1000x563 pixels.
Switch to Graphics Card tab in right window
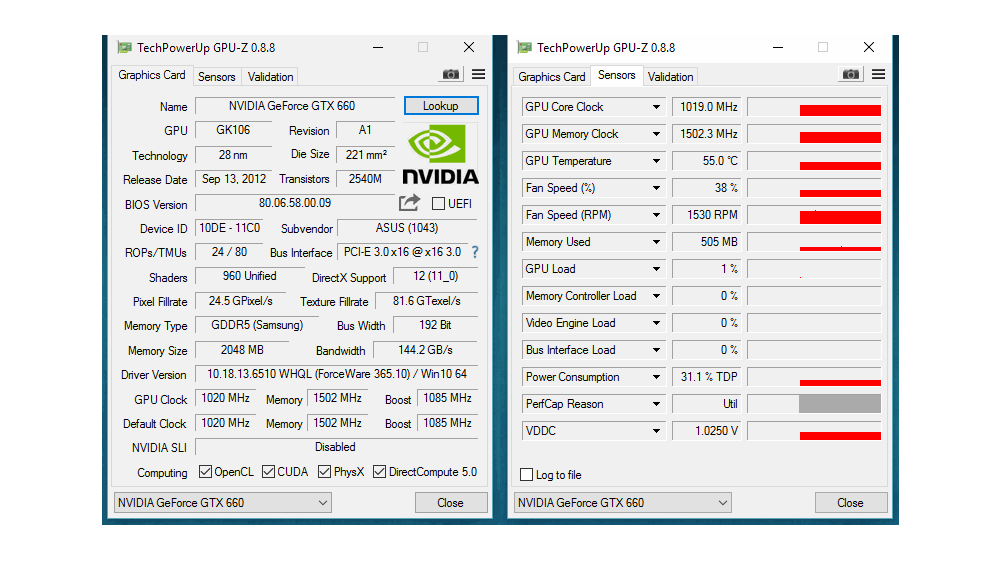point(552,77)
